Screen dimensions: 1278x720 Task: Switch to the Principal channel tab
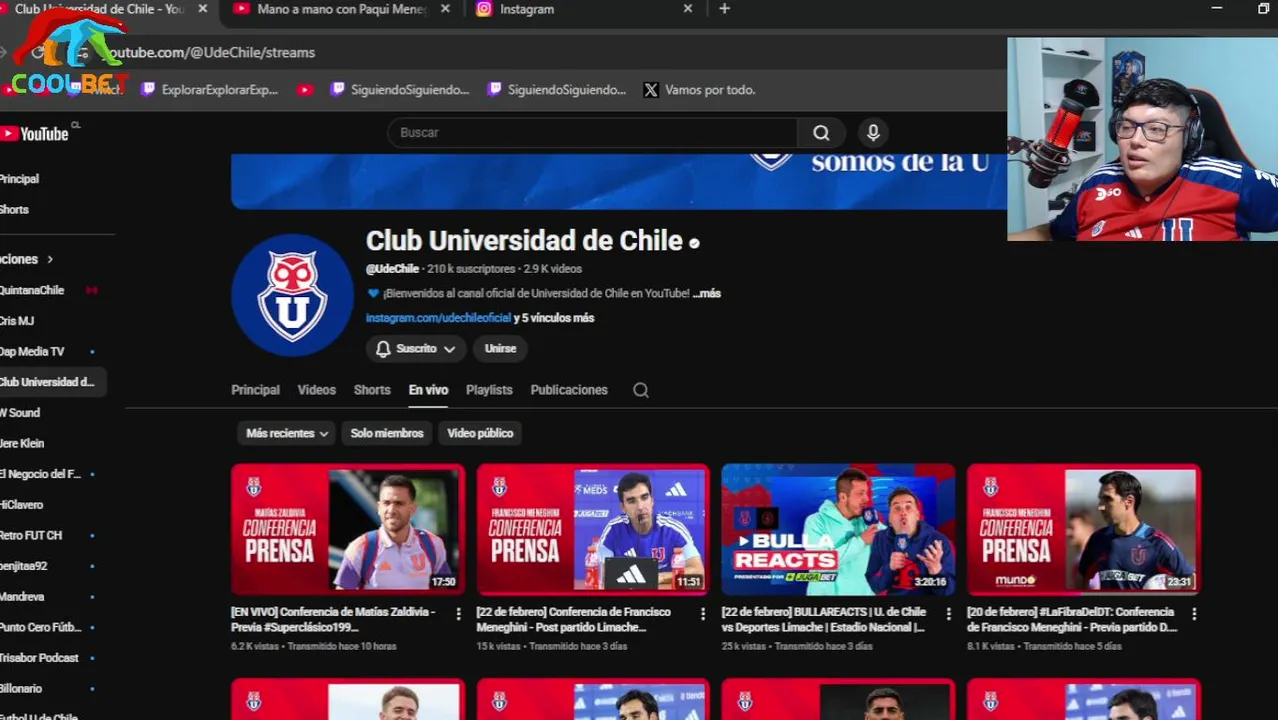point(255,390)
